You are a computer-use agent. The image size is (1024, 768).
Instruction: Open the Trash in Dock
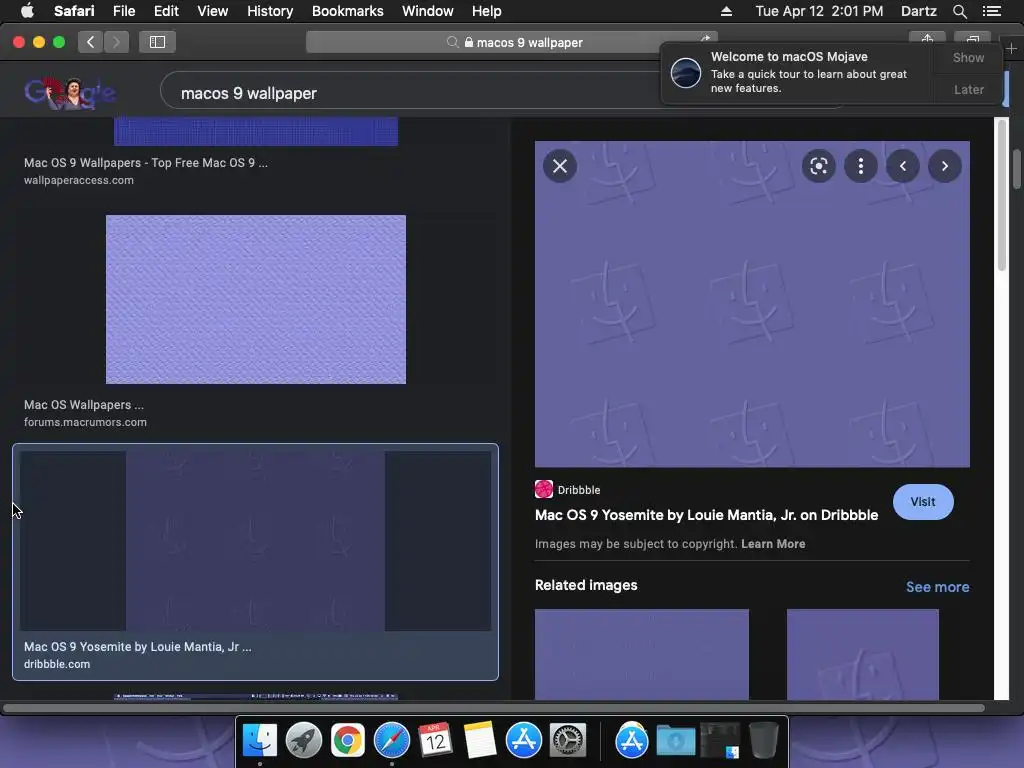tap(763, 741)
